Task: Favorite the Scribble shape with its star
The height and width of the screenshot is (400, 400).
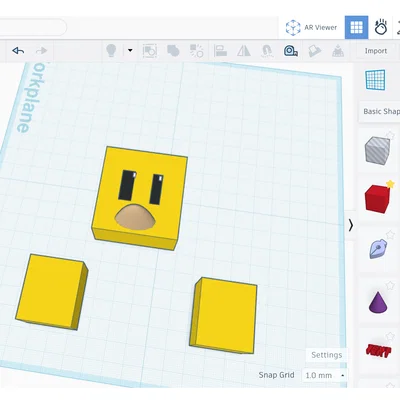Action: pyautogui.click(x=390, y=235)
